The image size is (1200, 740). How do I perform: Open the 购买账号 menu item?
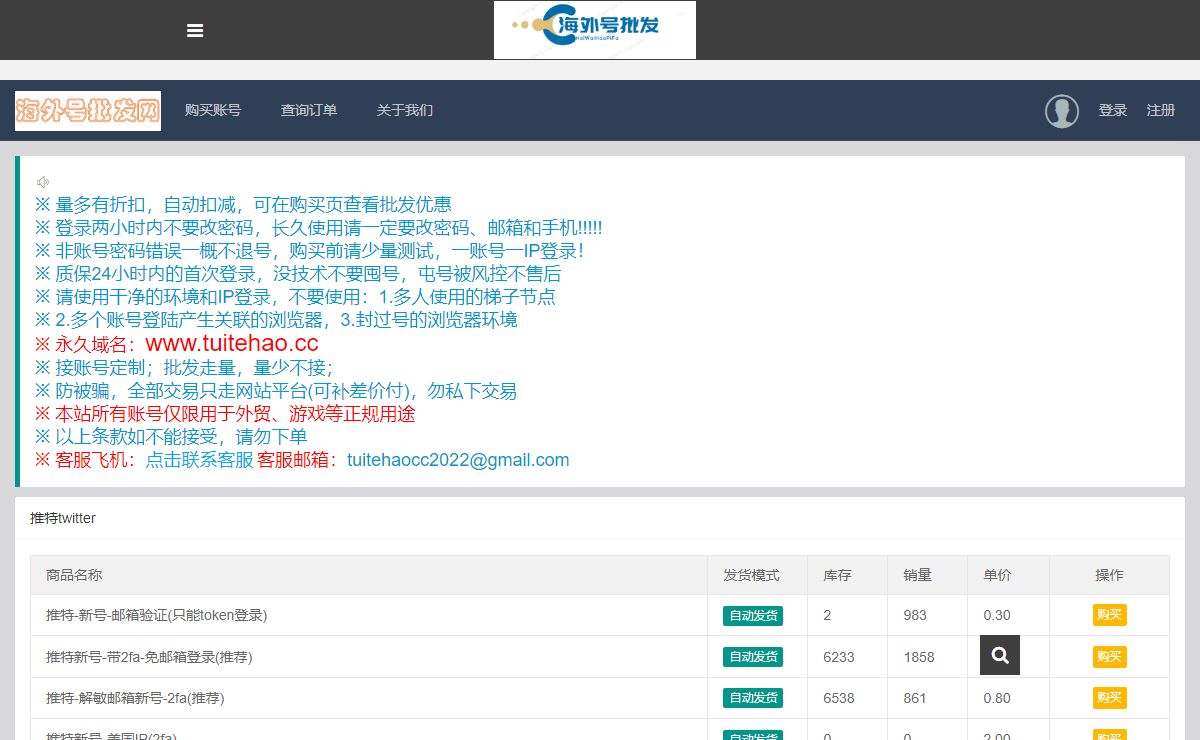pyautogui.click(x=213, y=110)
